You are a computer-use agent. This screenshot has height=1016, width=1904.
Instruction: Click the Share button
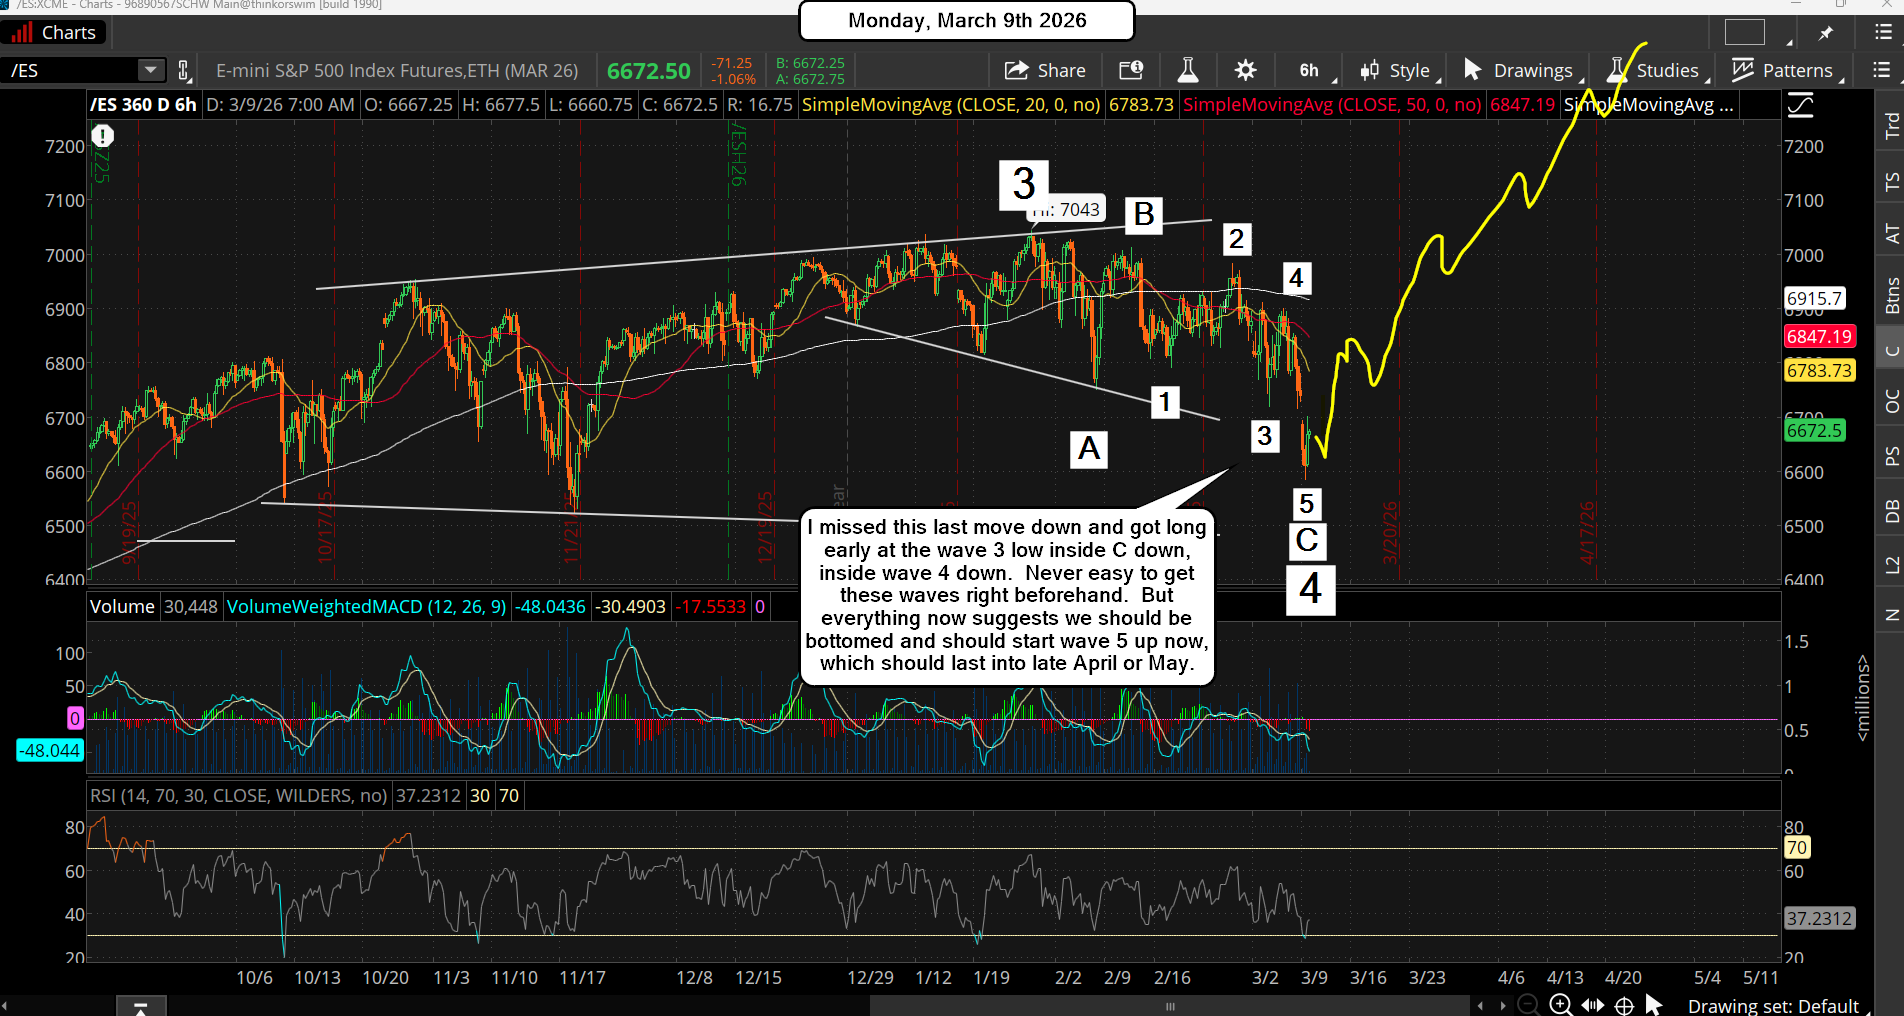[x=1046, y=70]
